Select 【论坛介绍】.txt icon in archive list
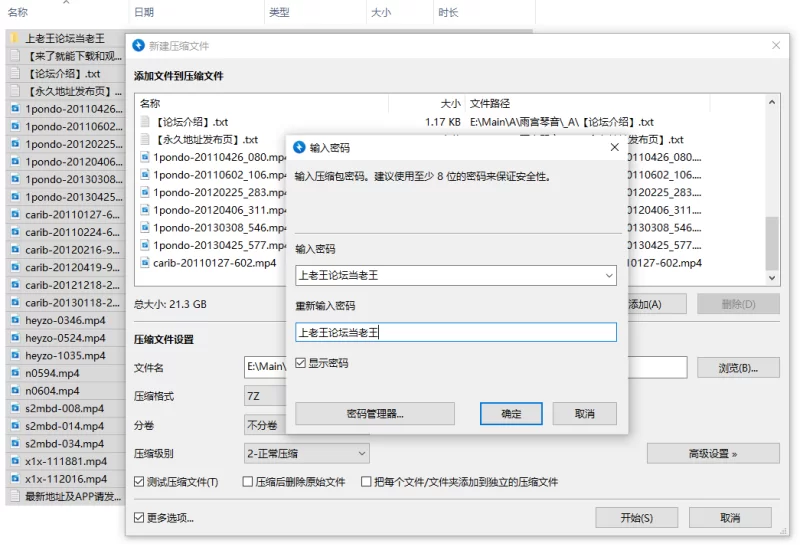800x547 pixels. [145, 121]
